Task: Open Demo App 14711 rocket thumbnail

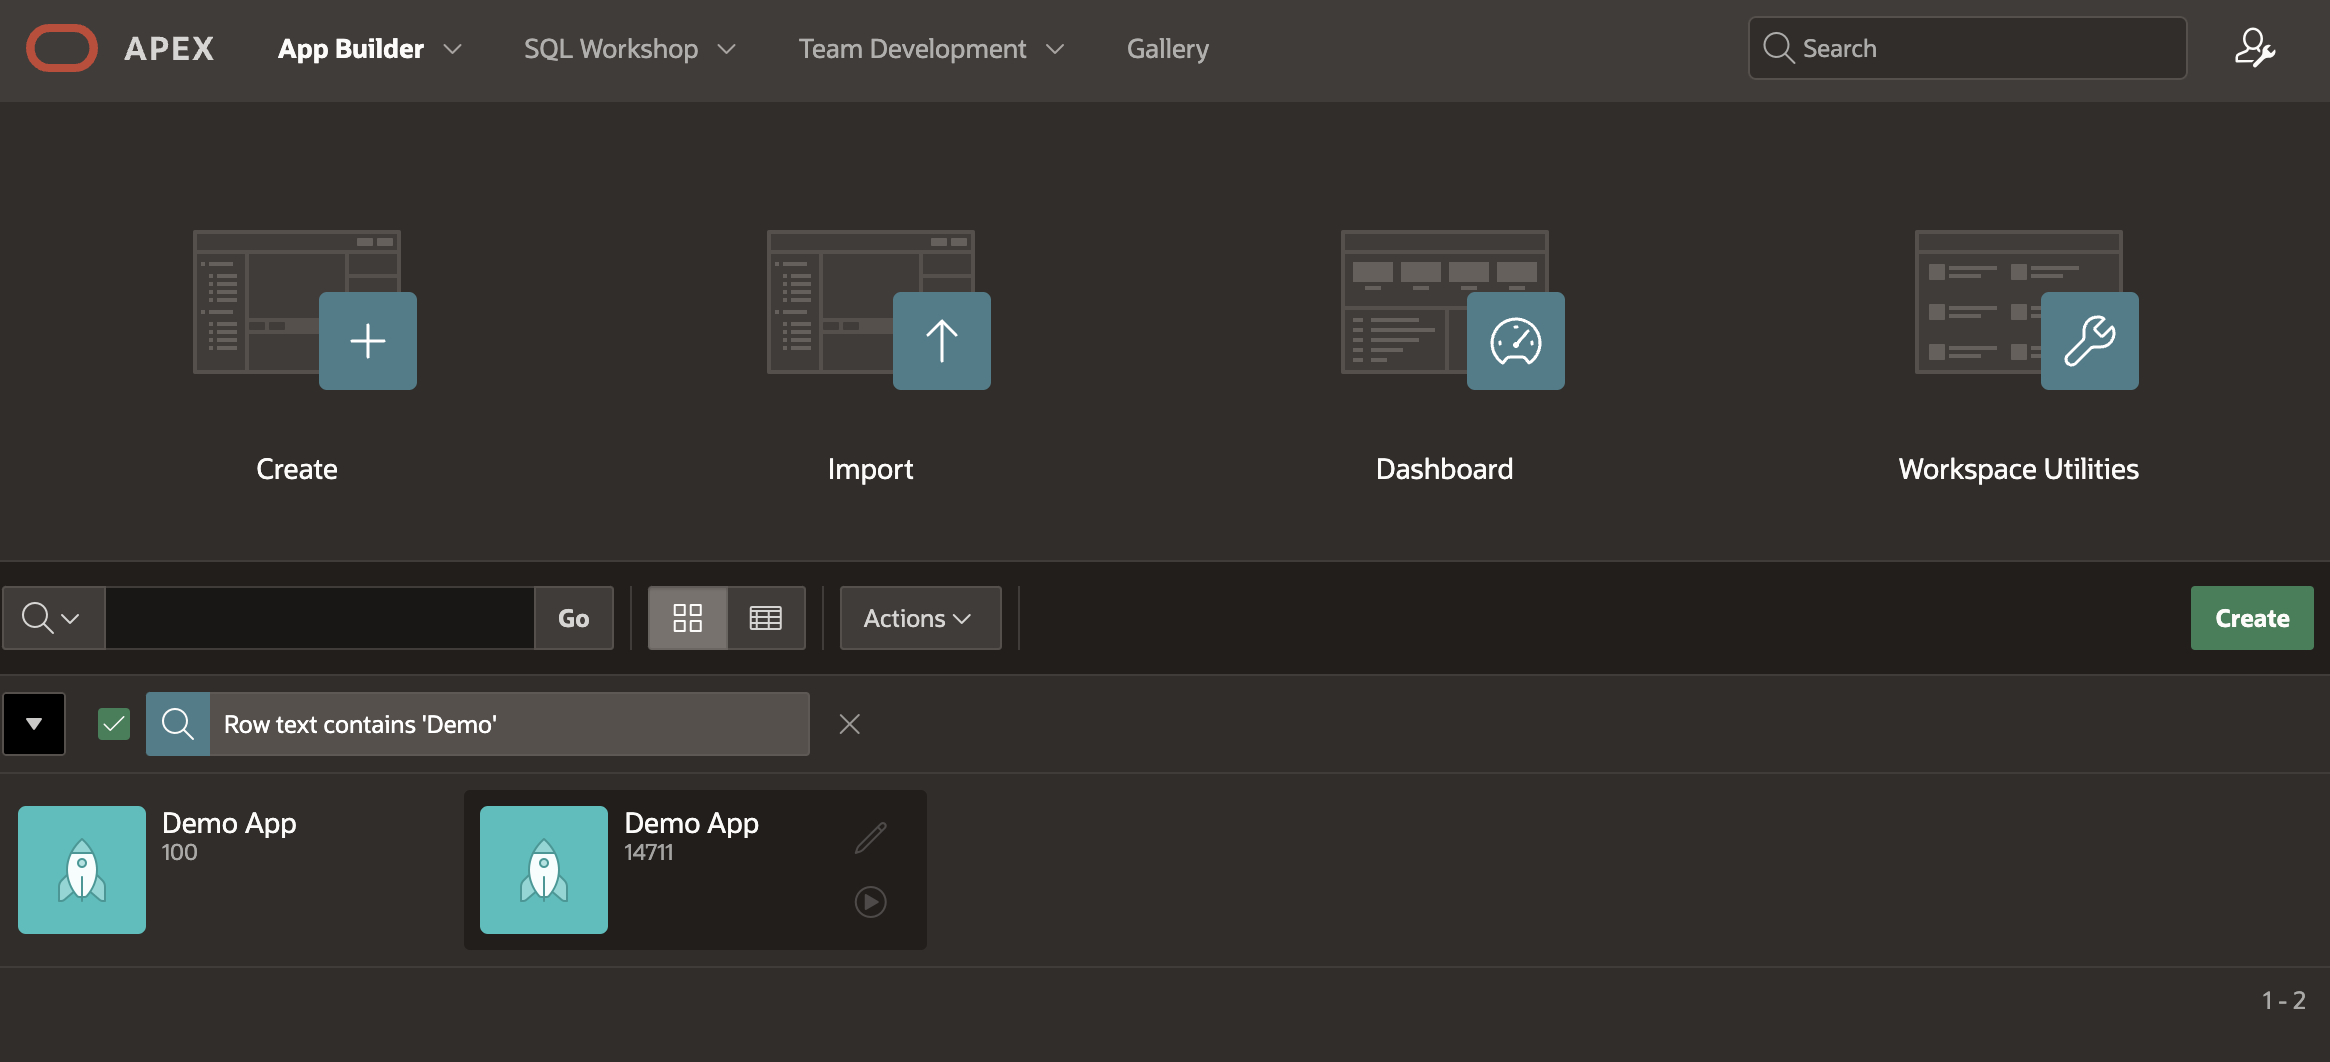Action: tap(544, 870)
